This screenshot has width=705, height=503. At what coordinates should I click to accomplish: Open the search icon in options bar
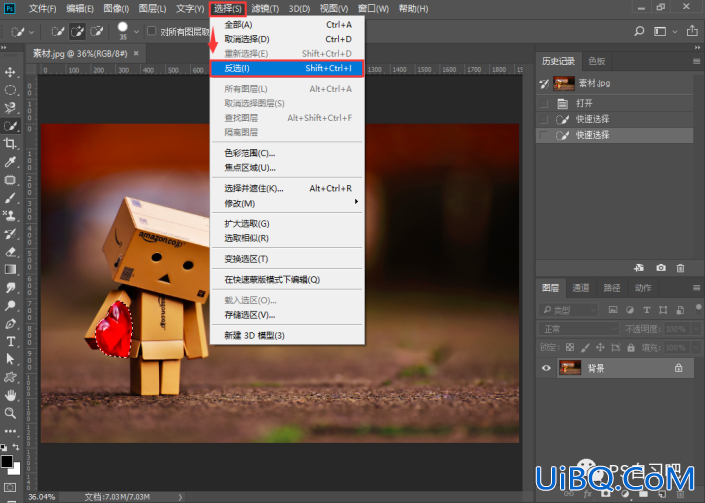tap(639, 31)
